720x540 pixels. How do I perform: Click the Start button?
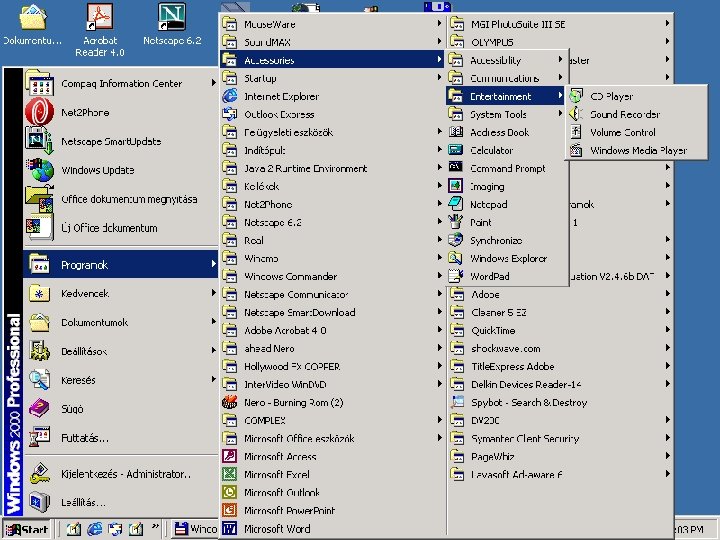[27, 529]
